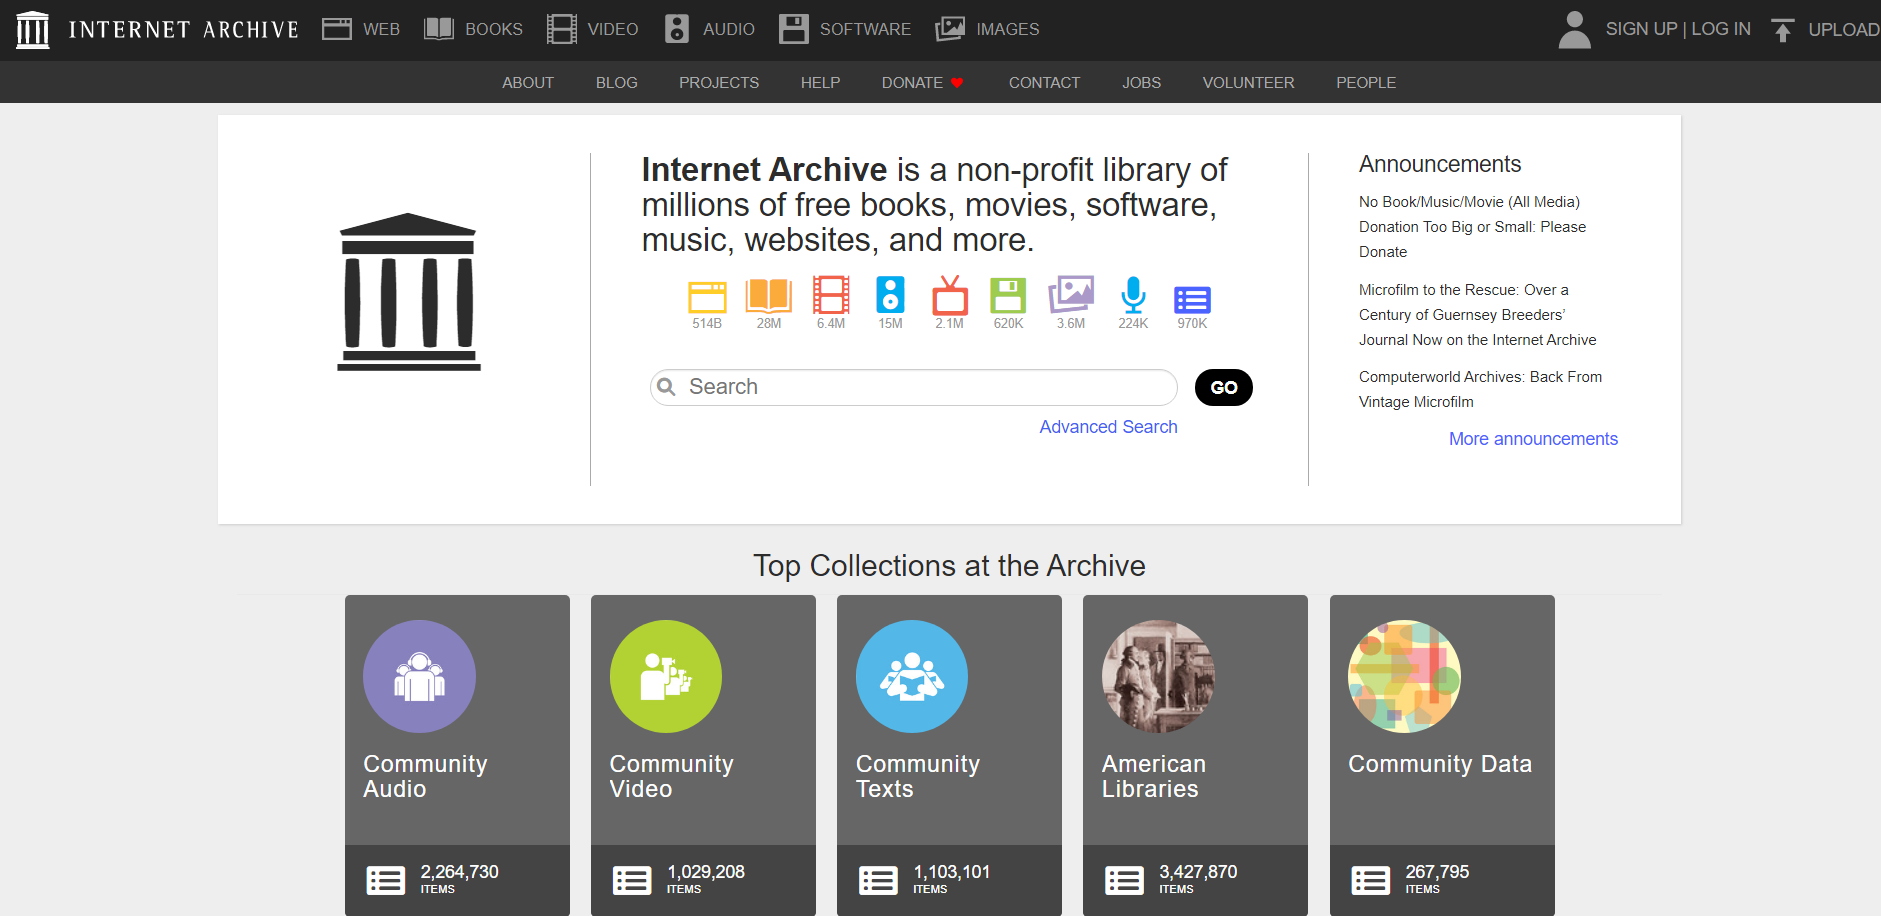Click the LOG IN link
Viewport: 1881px width, 916px height.
[1721, 29]
